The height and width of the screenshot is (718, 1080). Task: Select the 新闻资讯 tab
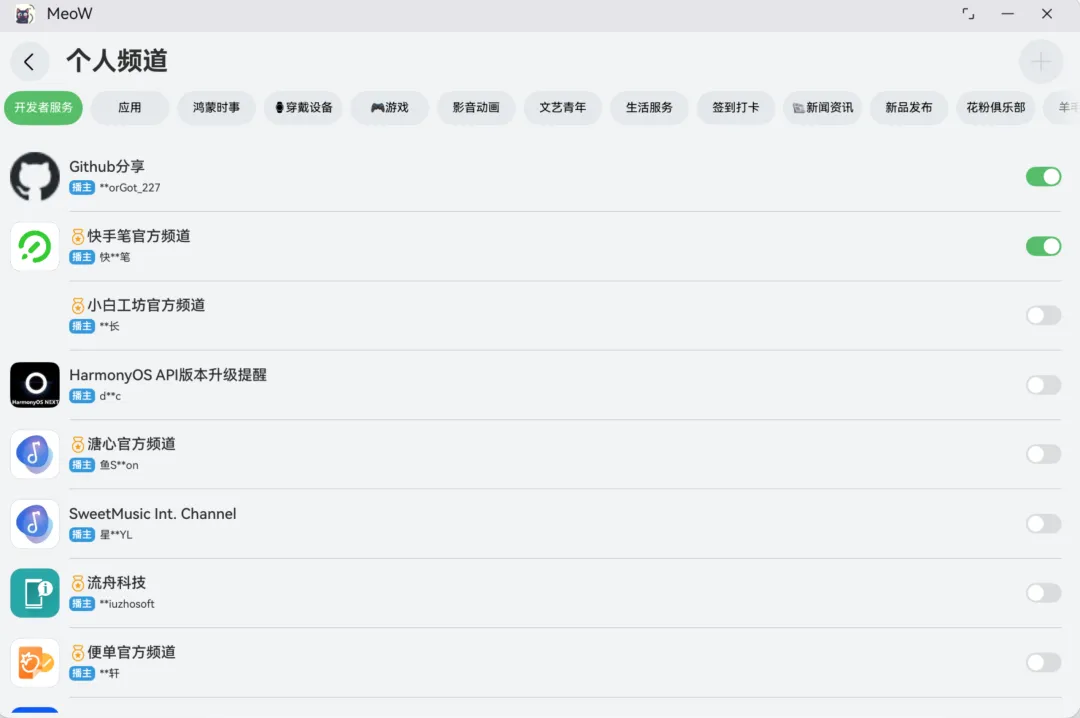pyautogui.click(x=822, y=107)
